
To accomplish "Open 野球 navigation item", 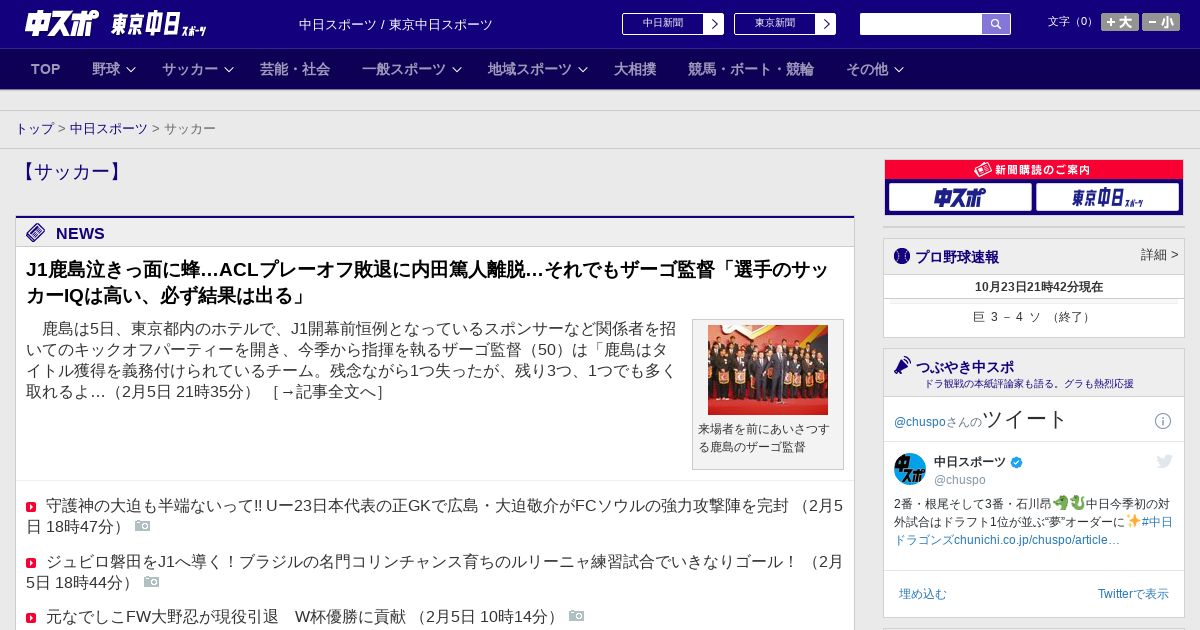I will coord(106,69).
